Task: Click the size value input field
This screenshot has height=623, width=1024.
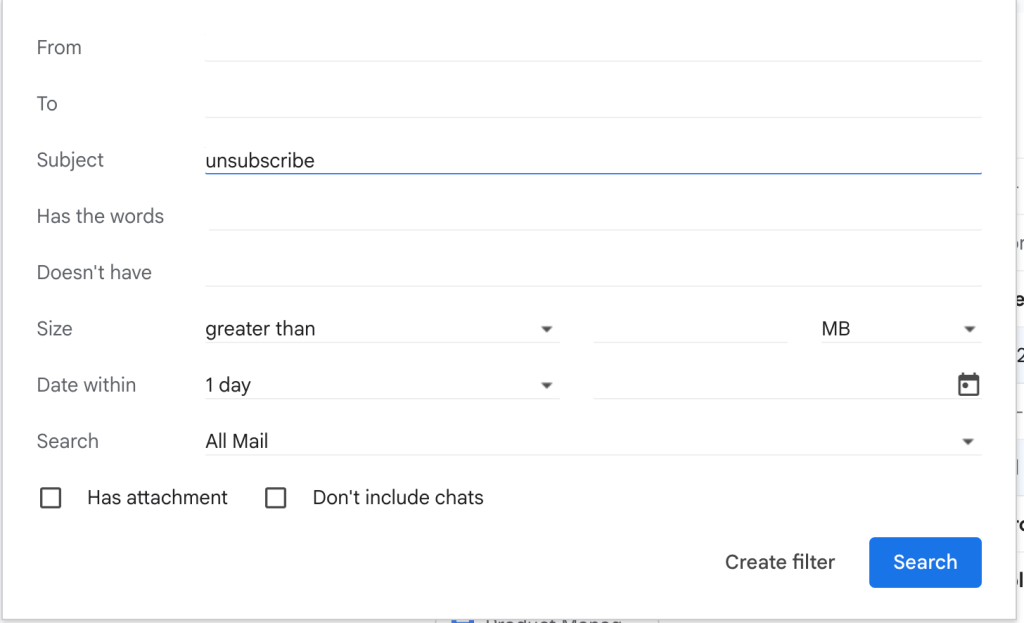Action: 690,329
